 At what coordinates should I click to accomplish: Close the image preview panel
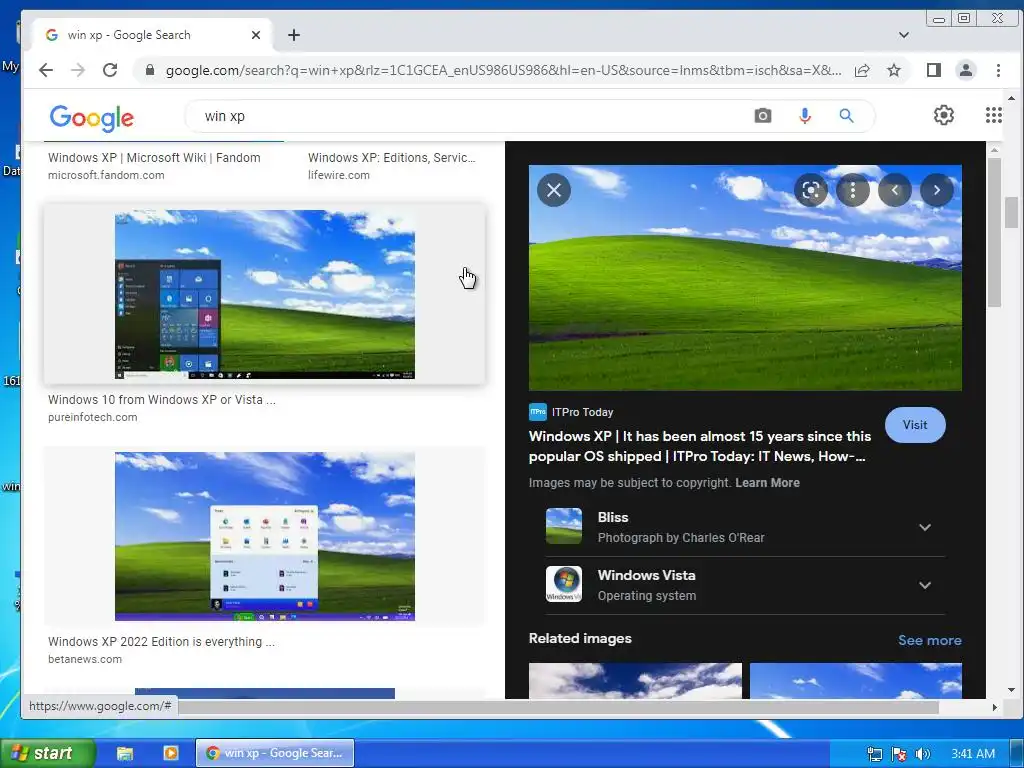554,190
